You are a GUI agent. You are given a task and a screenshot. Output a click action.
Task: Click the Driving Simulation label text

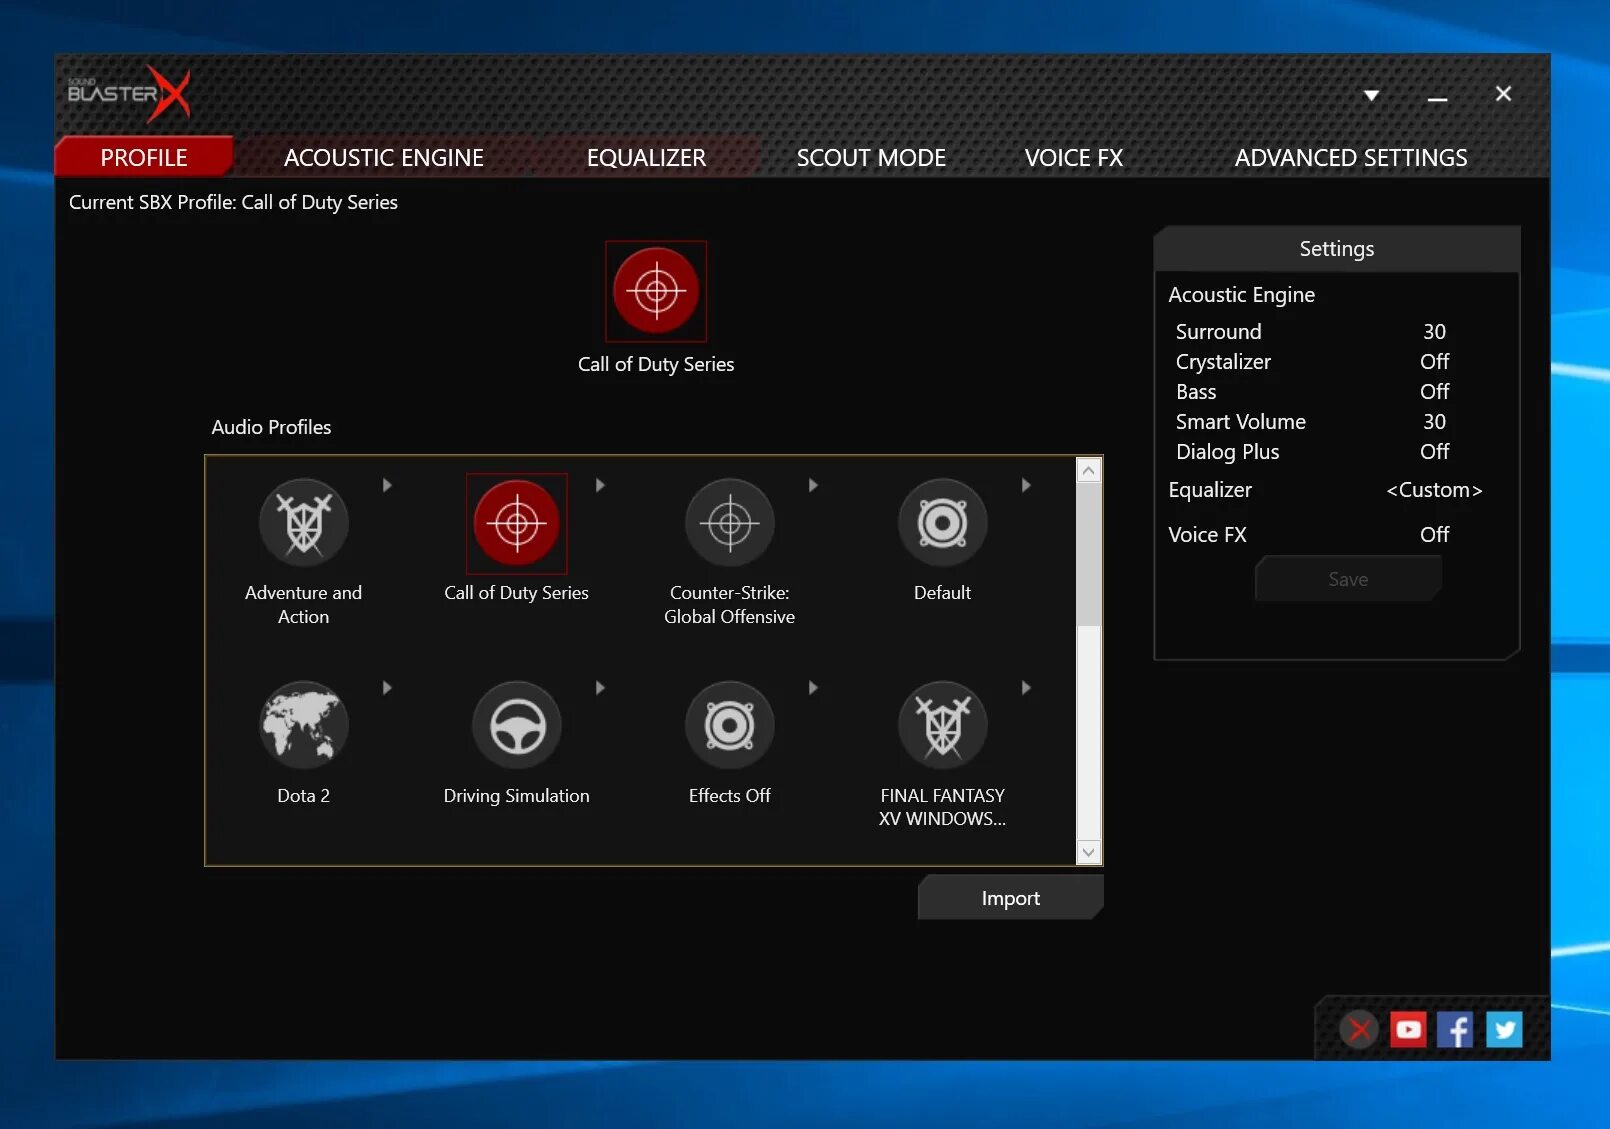pyautogui.click(x=516, y=796)
